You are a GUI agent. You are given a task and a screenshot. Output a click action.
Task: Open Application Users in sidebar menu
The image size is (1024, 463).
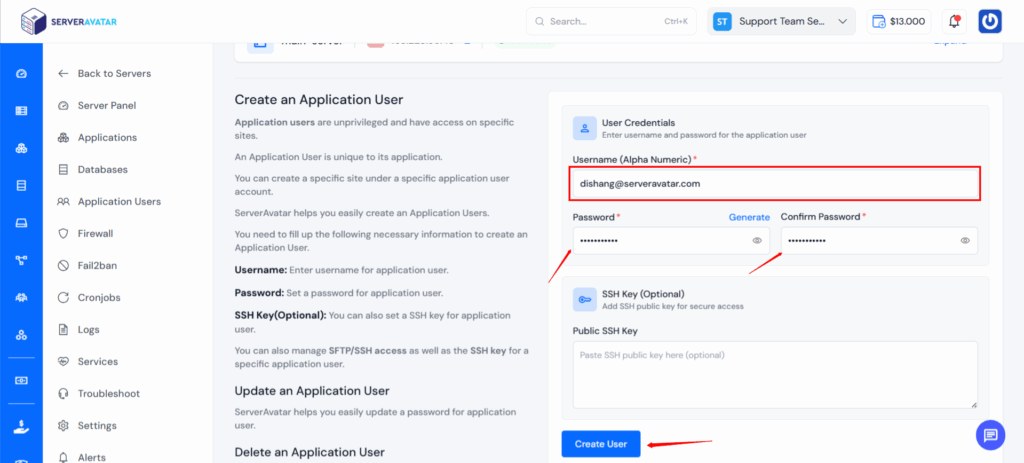(x=119, y=202)
